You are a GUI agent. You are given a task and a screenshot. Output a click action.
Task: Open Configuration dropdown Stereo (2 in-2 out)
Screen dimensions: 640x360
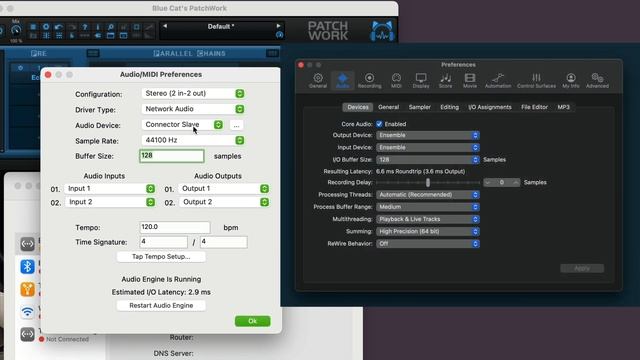[x=193, y=93]
